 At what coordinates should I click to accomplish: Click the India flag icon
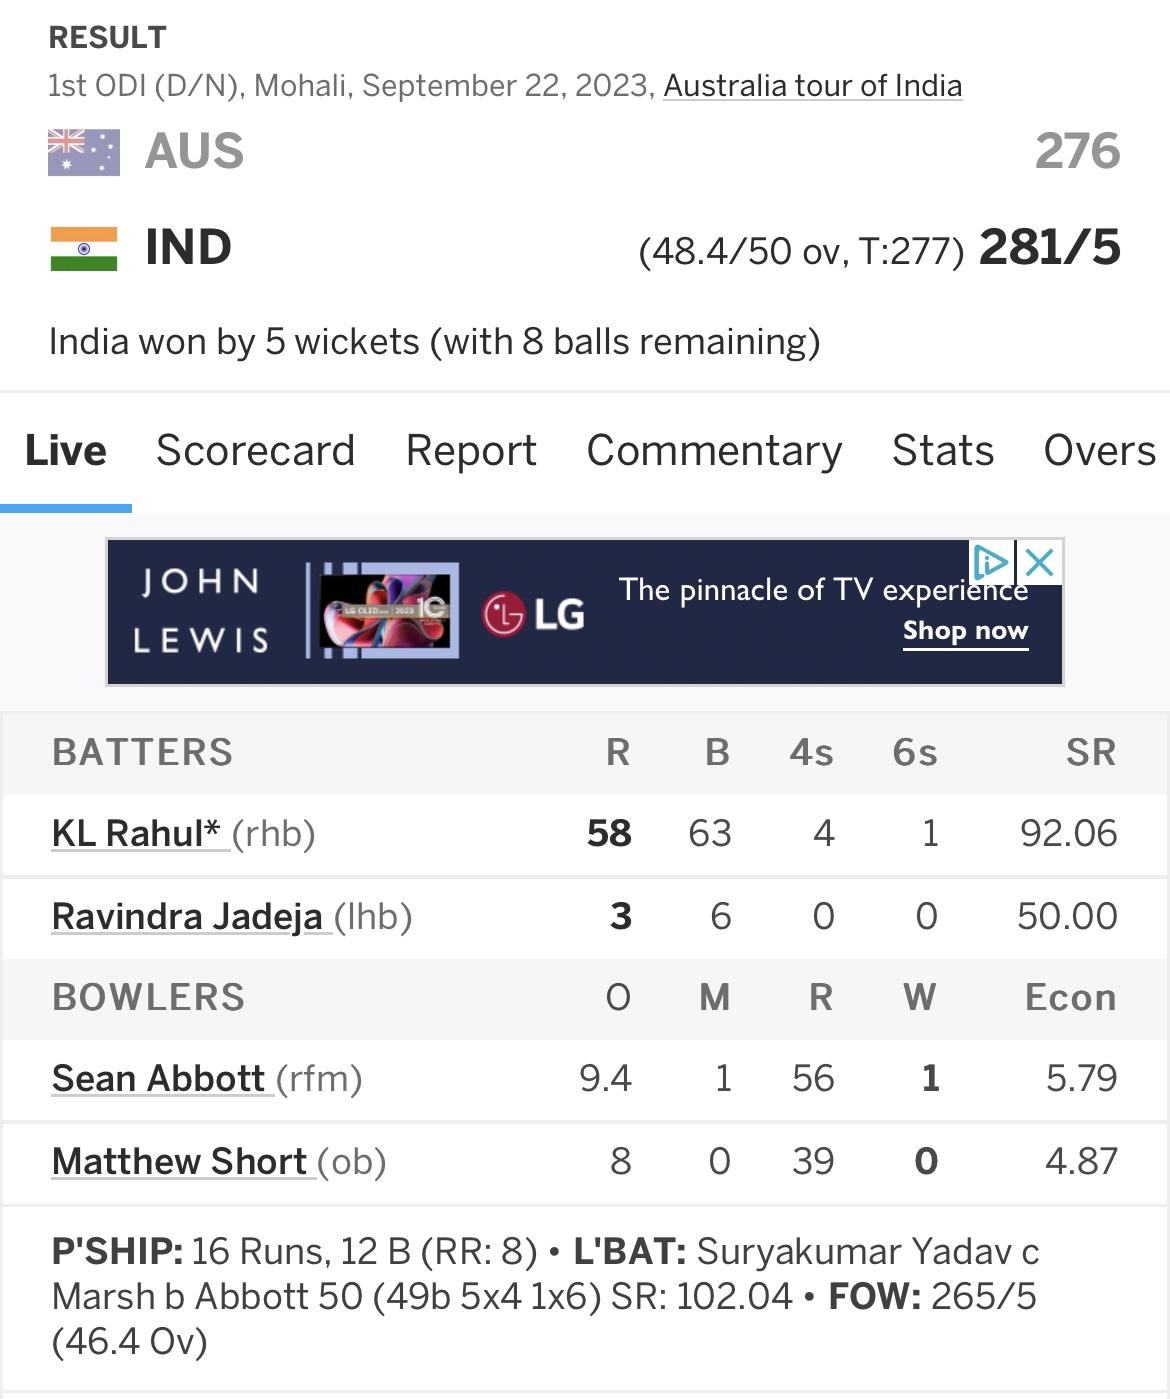[84, 248]
